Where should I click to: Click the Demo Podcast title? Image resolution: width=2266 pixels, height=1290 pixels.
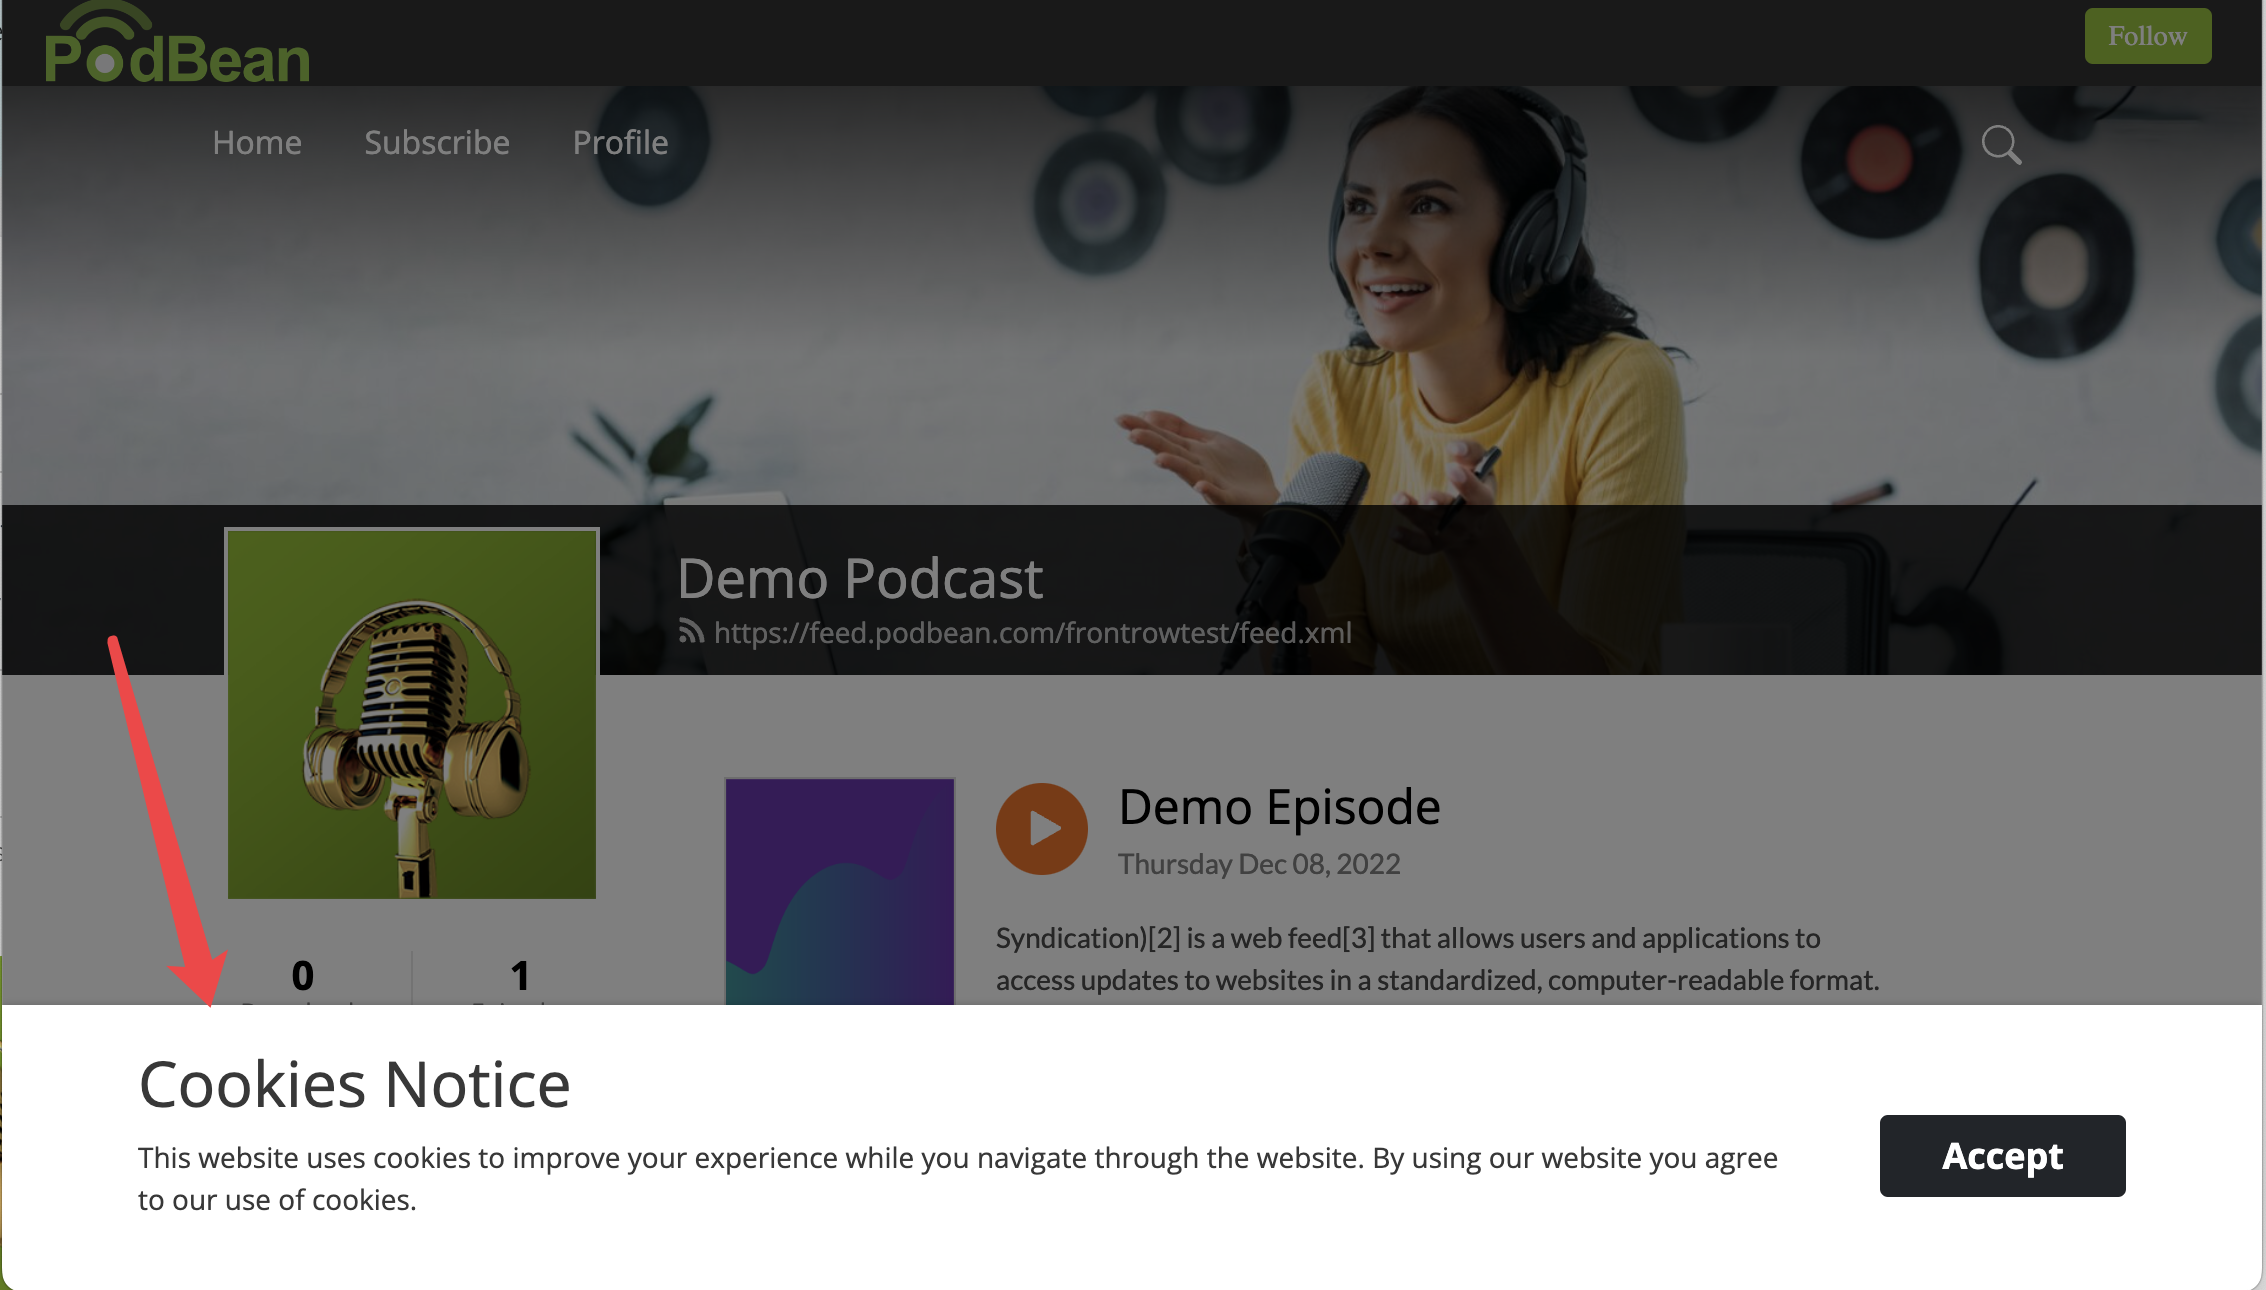coord(861,578)
